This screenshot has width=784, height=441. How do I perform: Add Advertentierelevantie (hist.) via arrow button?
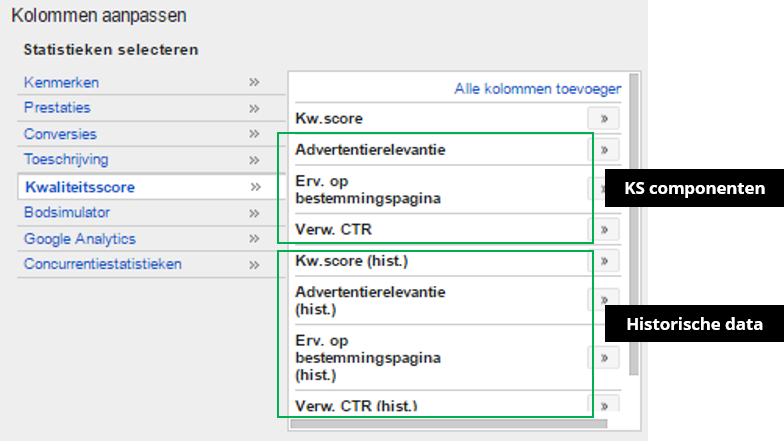pyautogui.click(x=603, y=300)
